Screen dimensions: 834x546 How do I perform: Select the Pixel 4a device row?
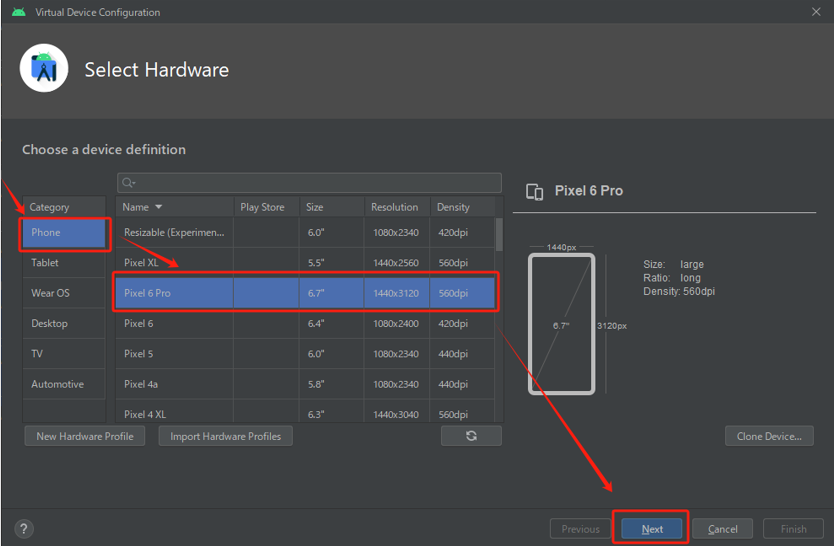tap(305, 384)
